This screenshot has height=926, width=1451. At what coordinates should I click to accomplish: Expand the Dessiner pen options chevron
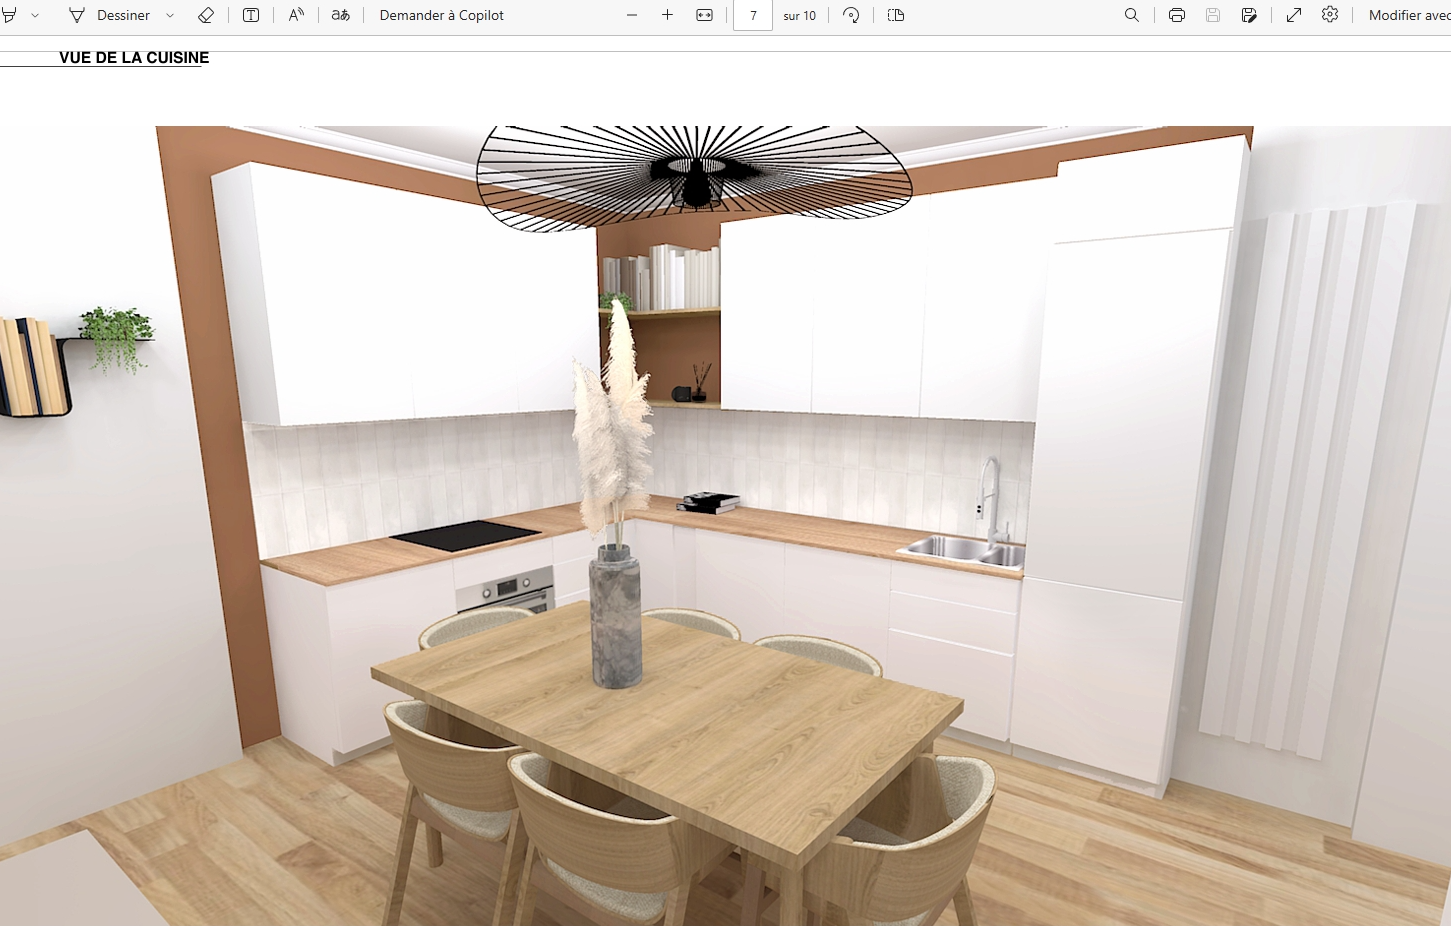(x=170, y=16)
